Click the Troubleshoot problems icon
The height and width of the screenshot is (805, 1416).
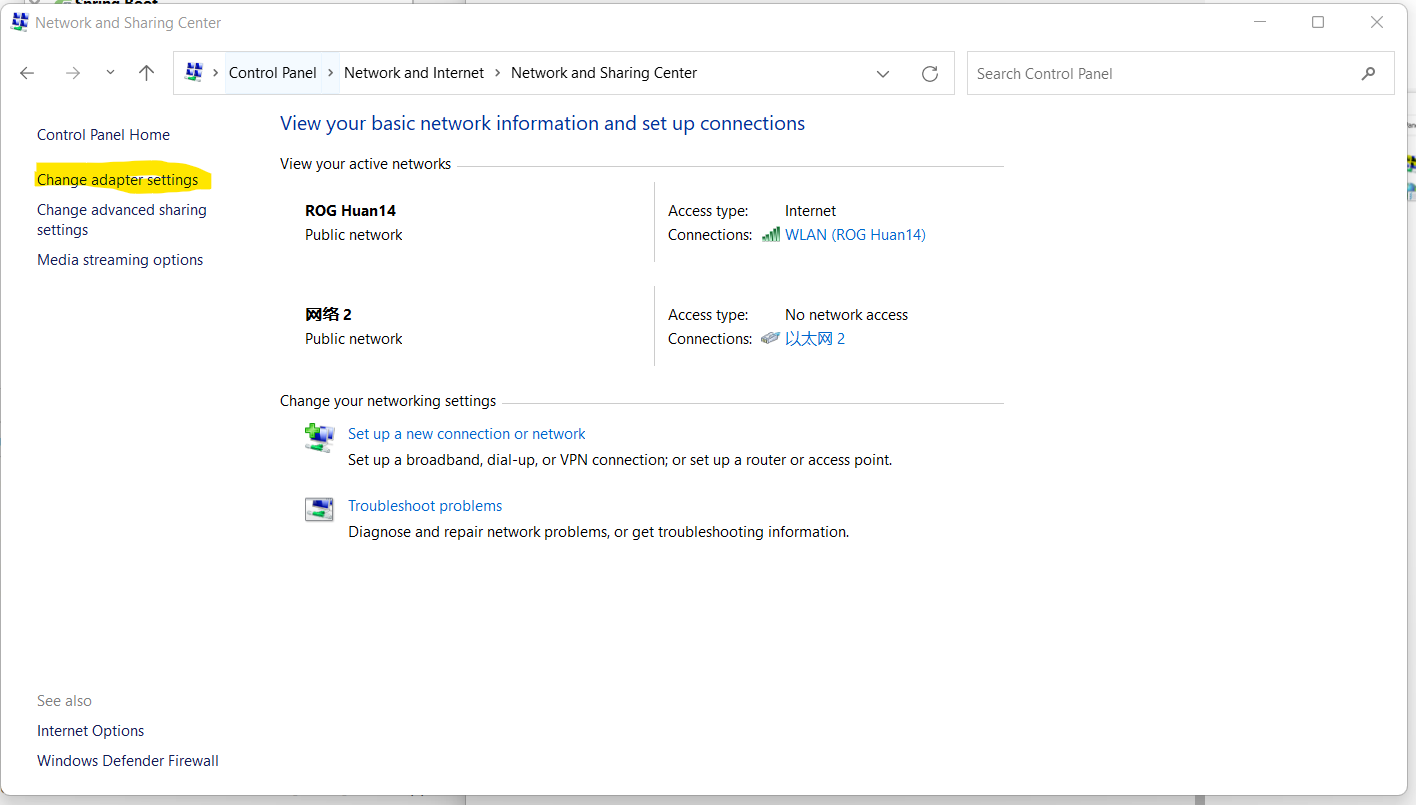coord(319,509)
